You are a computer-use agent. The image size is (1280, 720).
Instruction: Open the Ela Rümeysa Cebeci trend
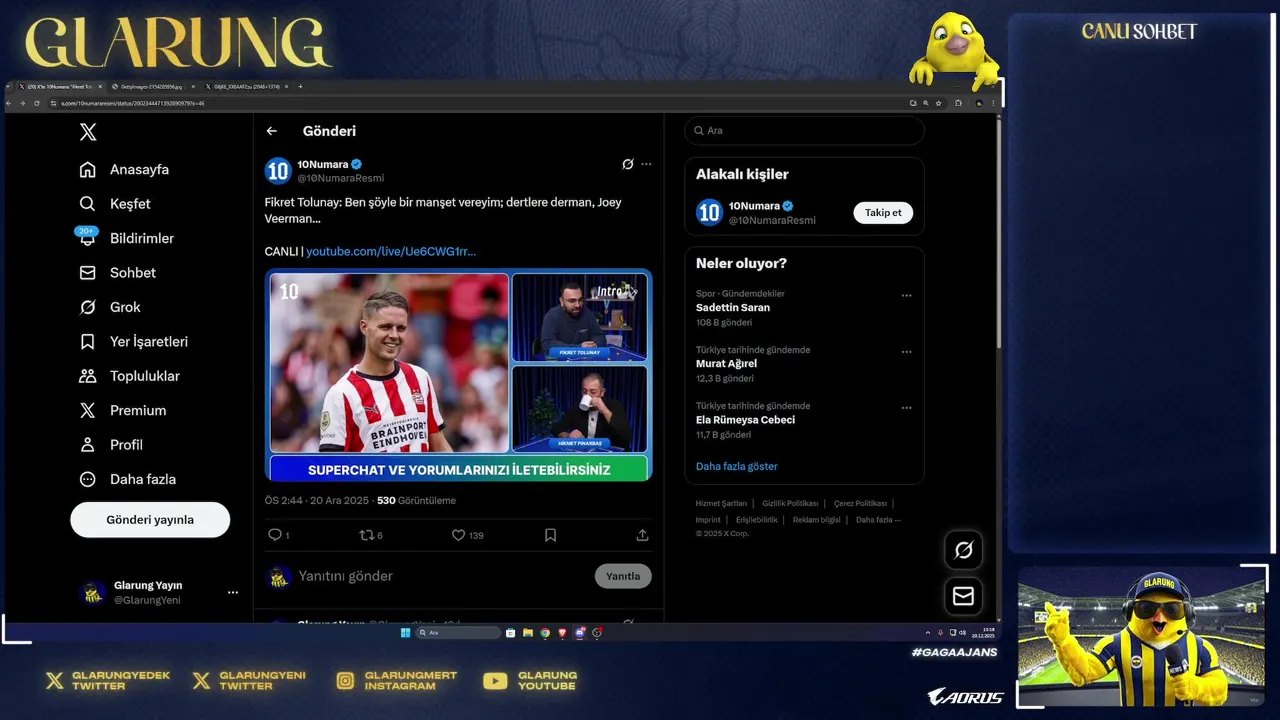745,420
